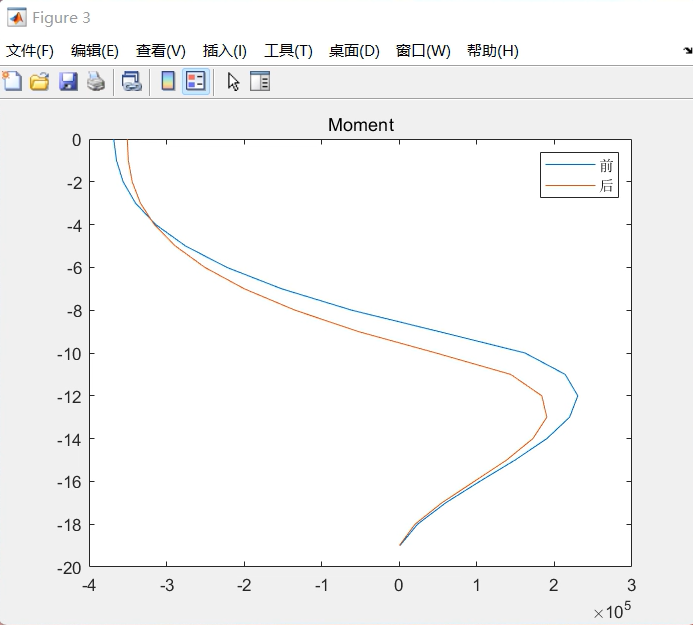
Task: Click the 前 legend entry
Action: pos(606,165)
